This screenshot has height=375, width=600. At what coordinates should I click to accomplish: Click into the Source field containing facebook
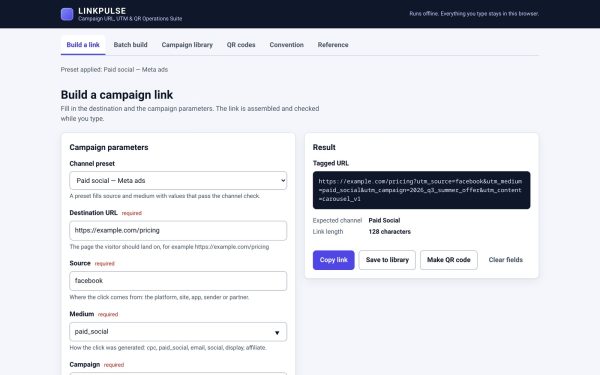coord(178,281)
